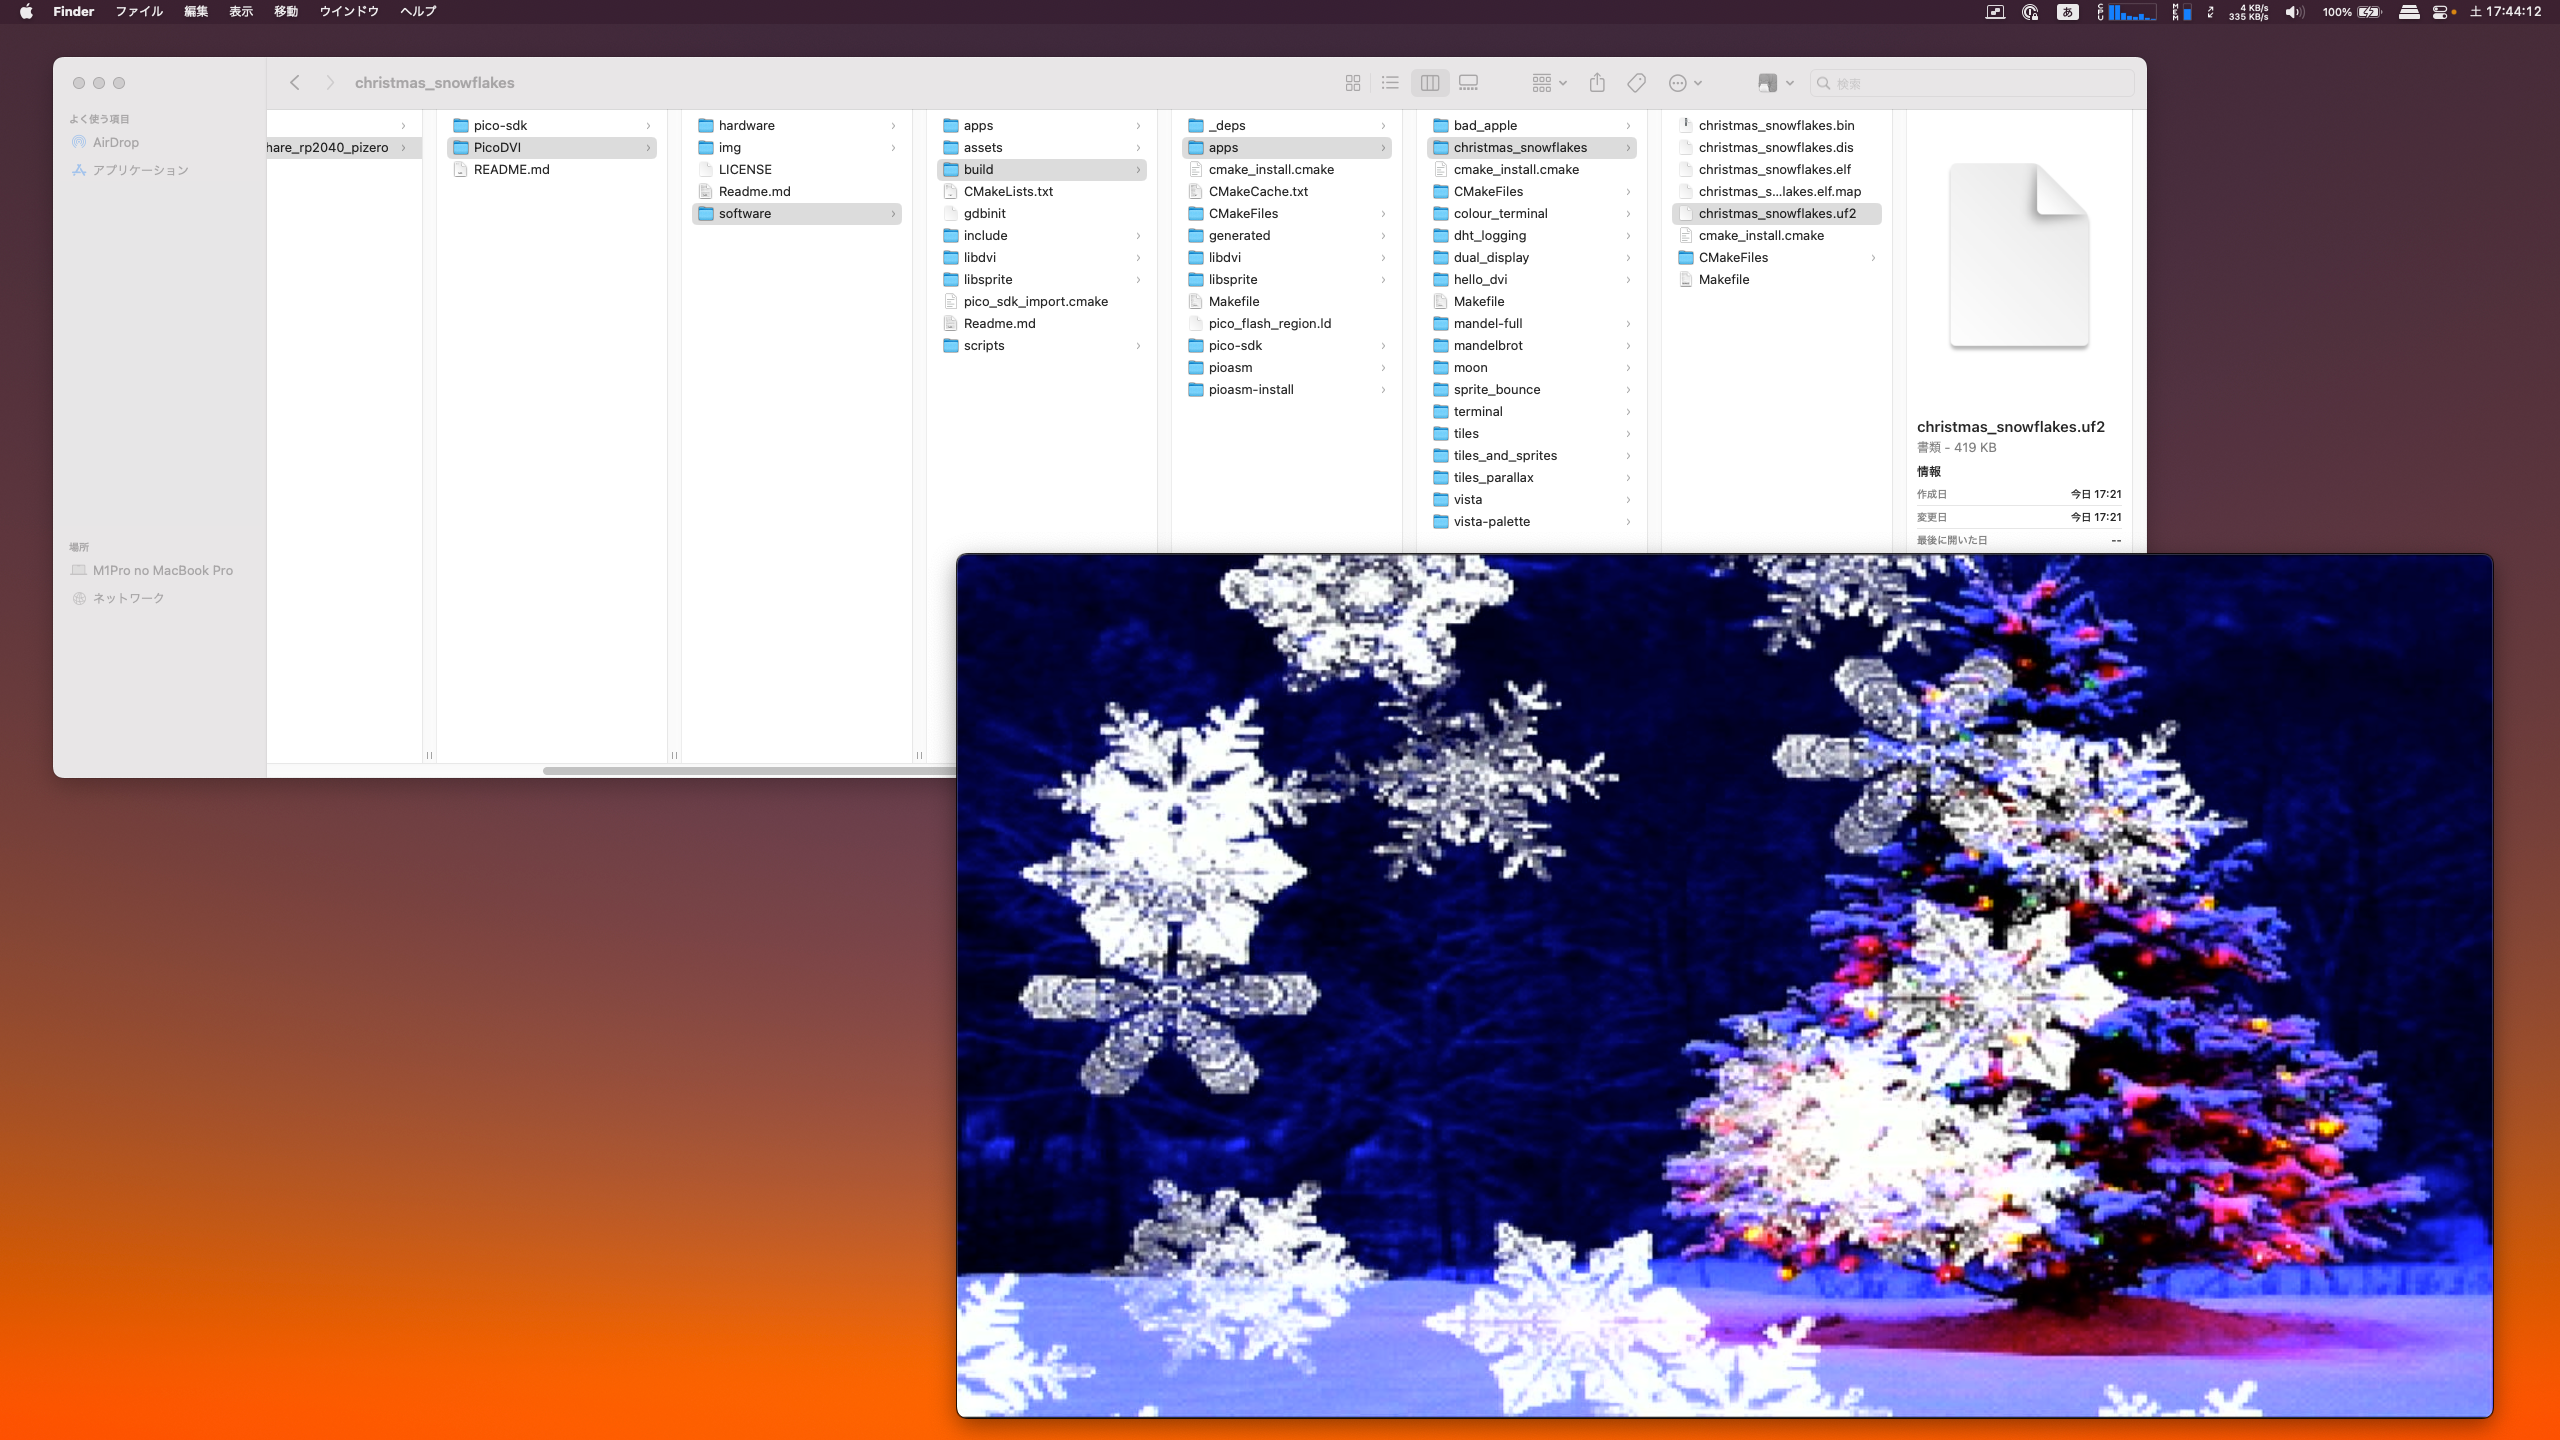
Task: Go back with the left chevron
Action: click(295, 83)
